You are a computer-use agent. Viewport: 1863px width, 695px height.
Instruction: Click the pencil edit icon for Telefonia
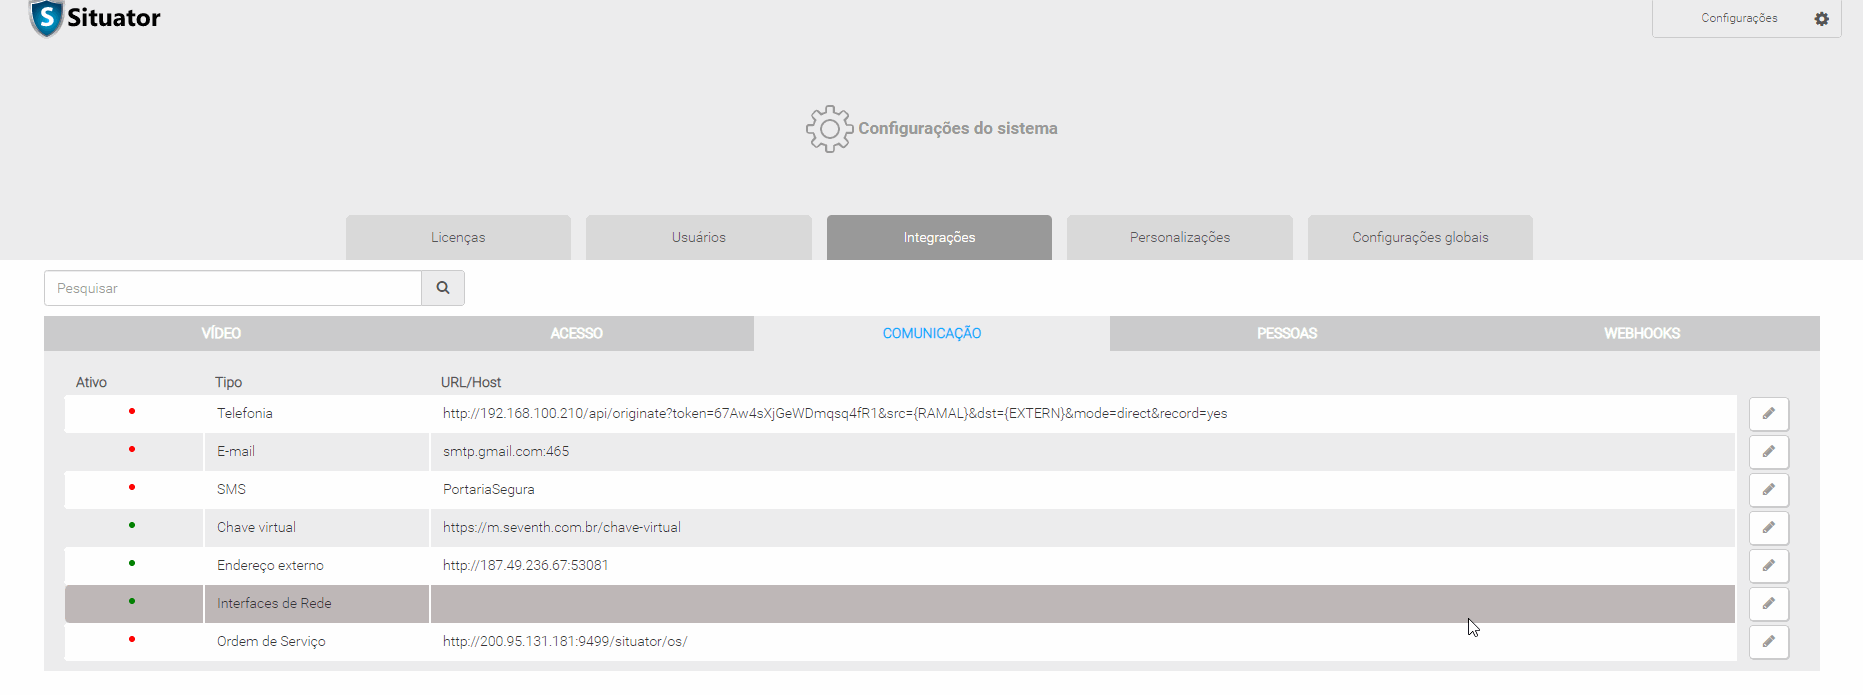tap(1768, 414)
